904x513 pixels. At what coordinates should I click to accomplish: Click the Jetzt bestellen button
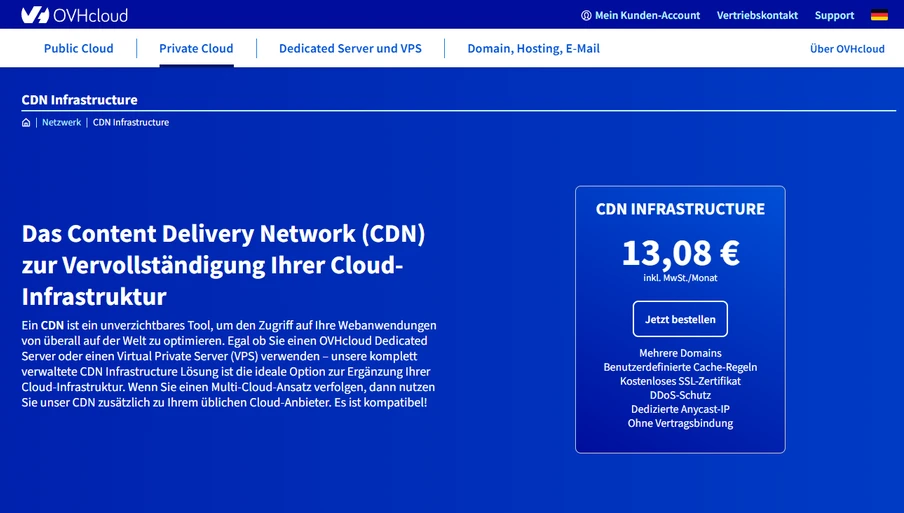680,319
